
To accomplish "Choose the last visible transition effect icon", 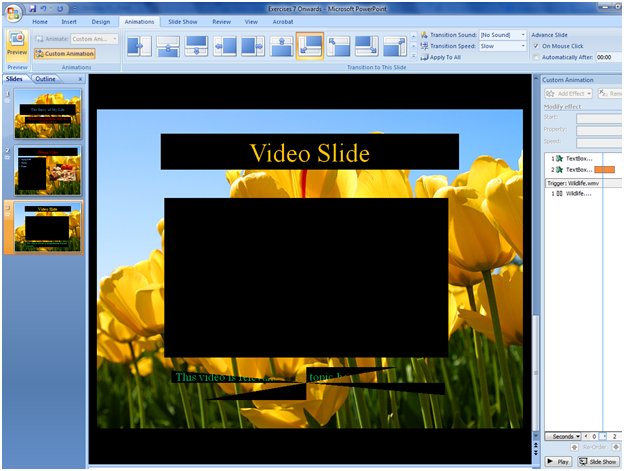I will coord(394,46).
